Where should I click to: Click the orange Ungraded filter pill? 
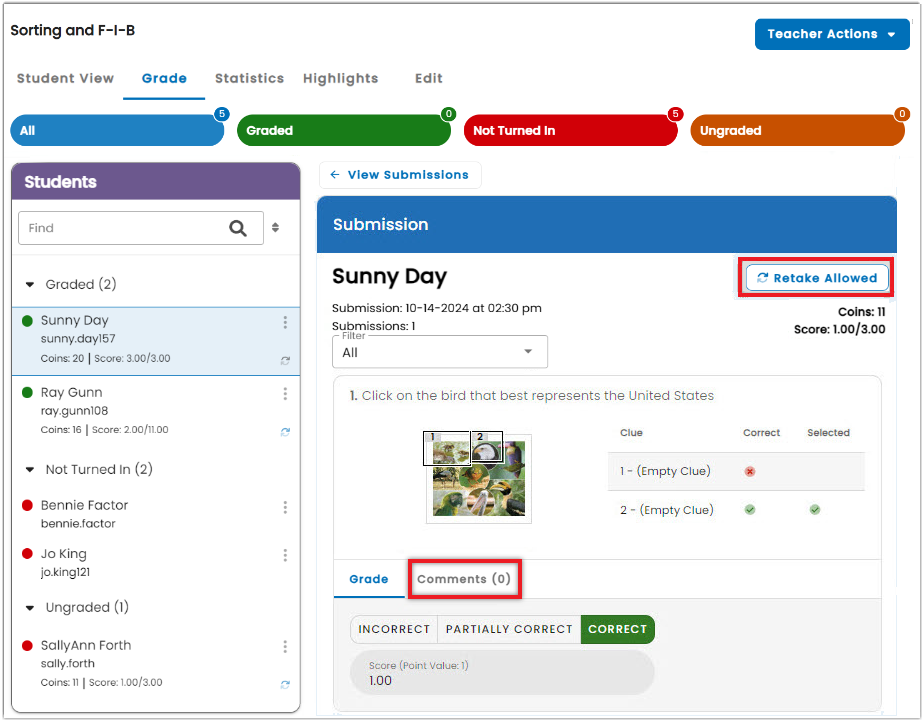tap(797, 130)
